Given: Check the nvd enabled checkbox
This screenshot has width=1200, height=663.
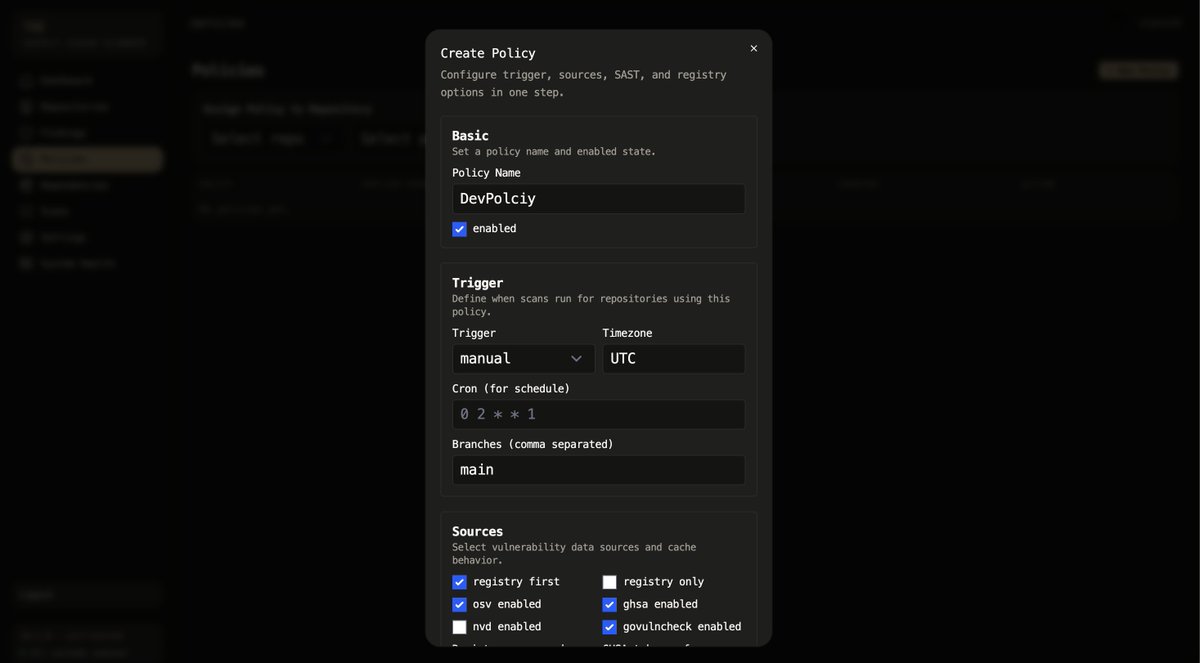Looking at the screenshot, I should [x=459, y=627].
